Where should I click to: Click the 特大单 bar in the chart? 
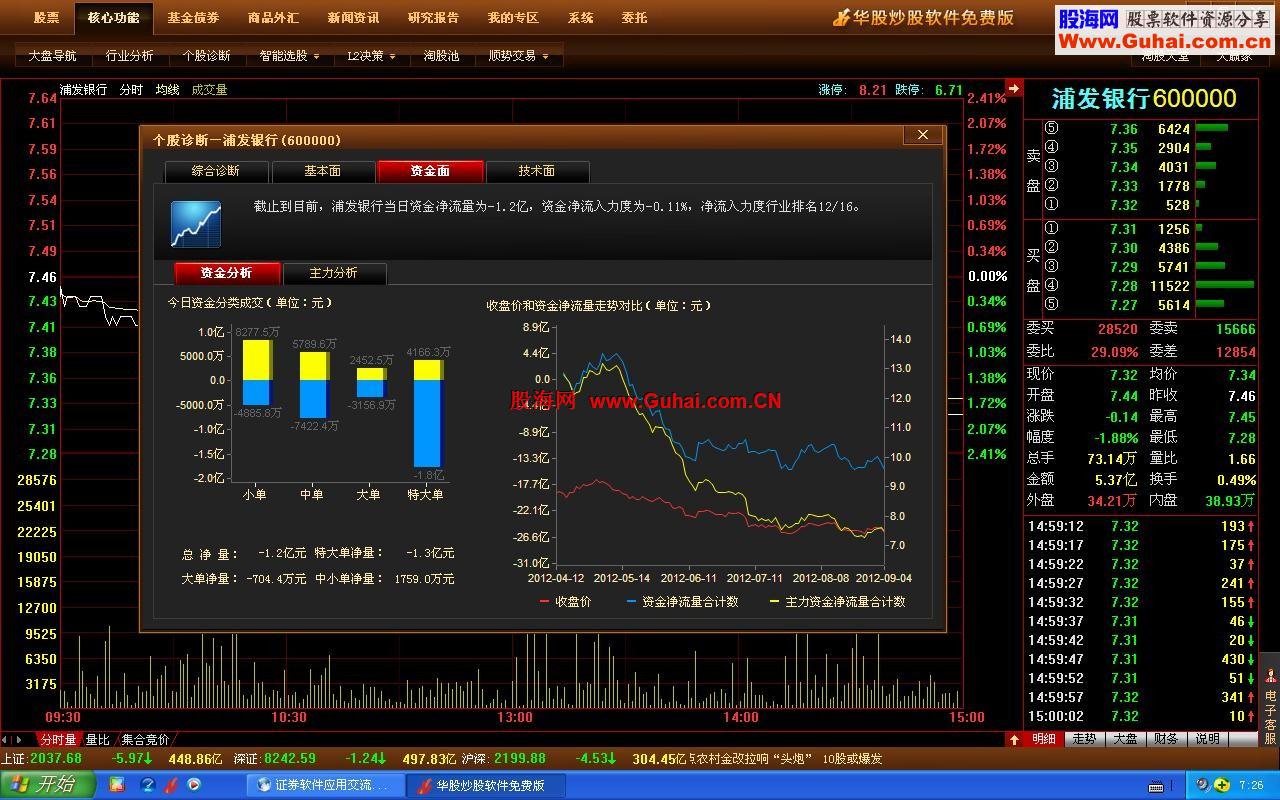coord(428,413)
